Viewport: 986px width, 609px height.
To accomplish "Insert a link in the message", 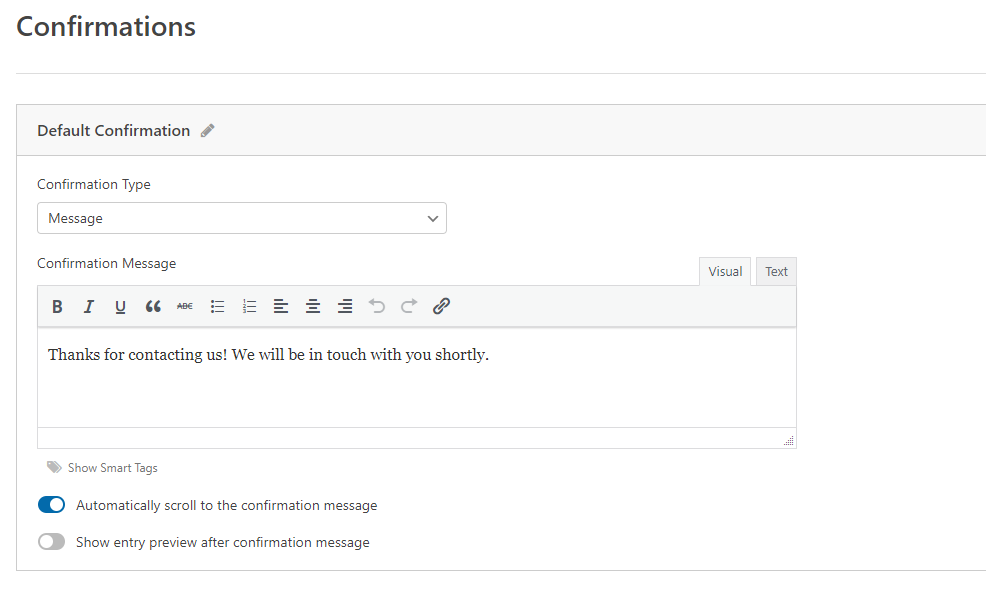I will tap(441, 307).
